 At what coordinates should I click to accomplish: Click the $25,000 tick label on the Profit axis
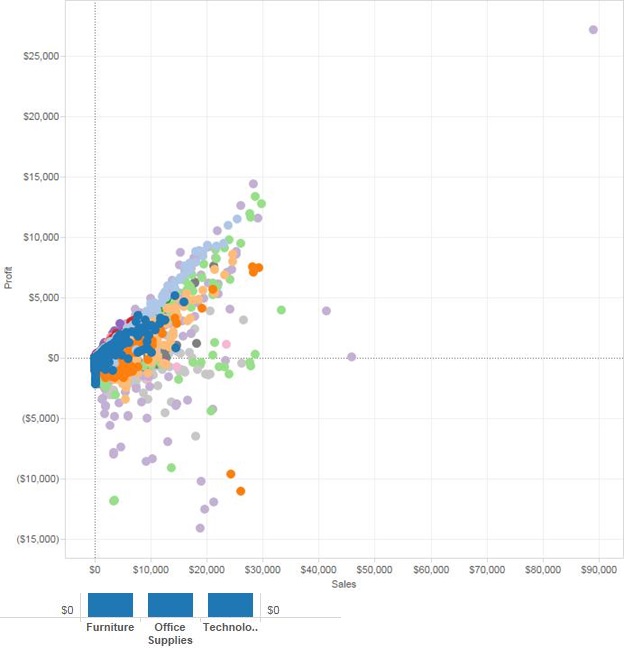41,56
